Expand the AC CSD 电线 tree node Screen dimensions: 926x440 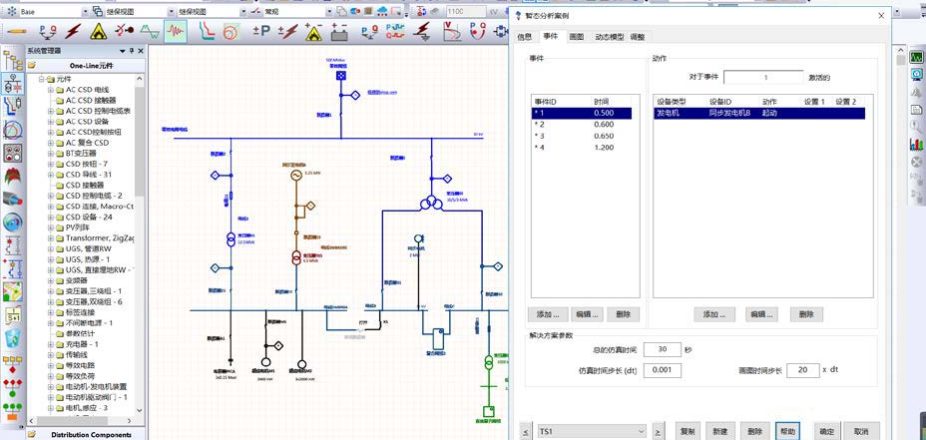tap(51, 90)
